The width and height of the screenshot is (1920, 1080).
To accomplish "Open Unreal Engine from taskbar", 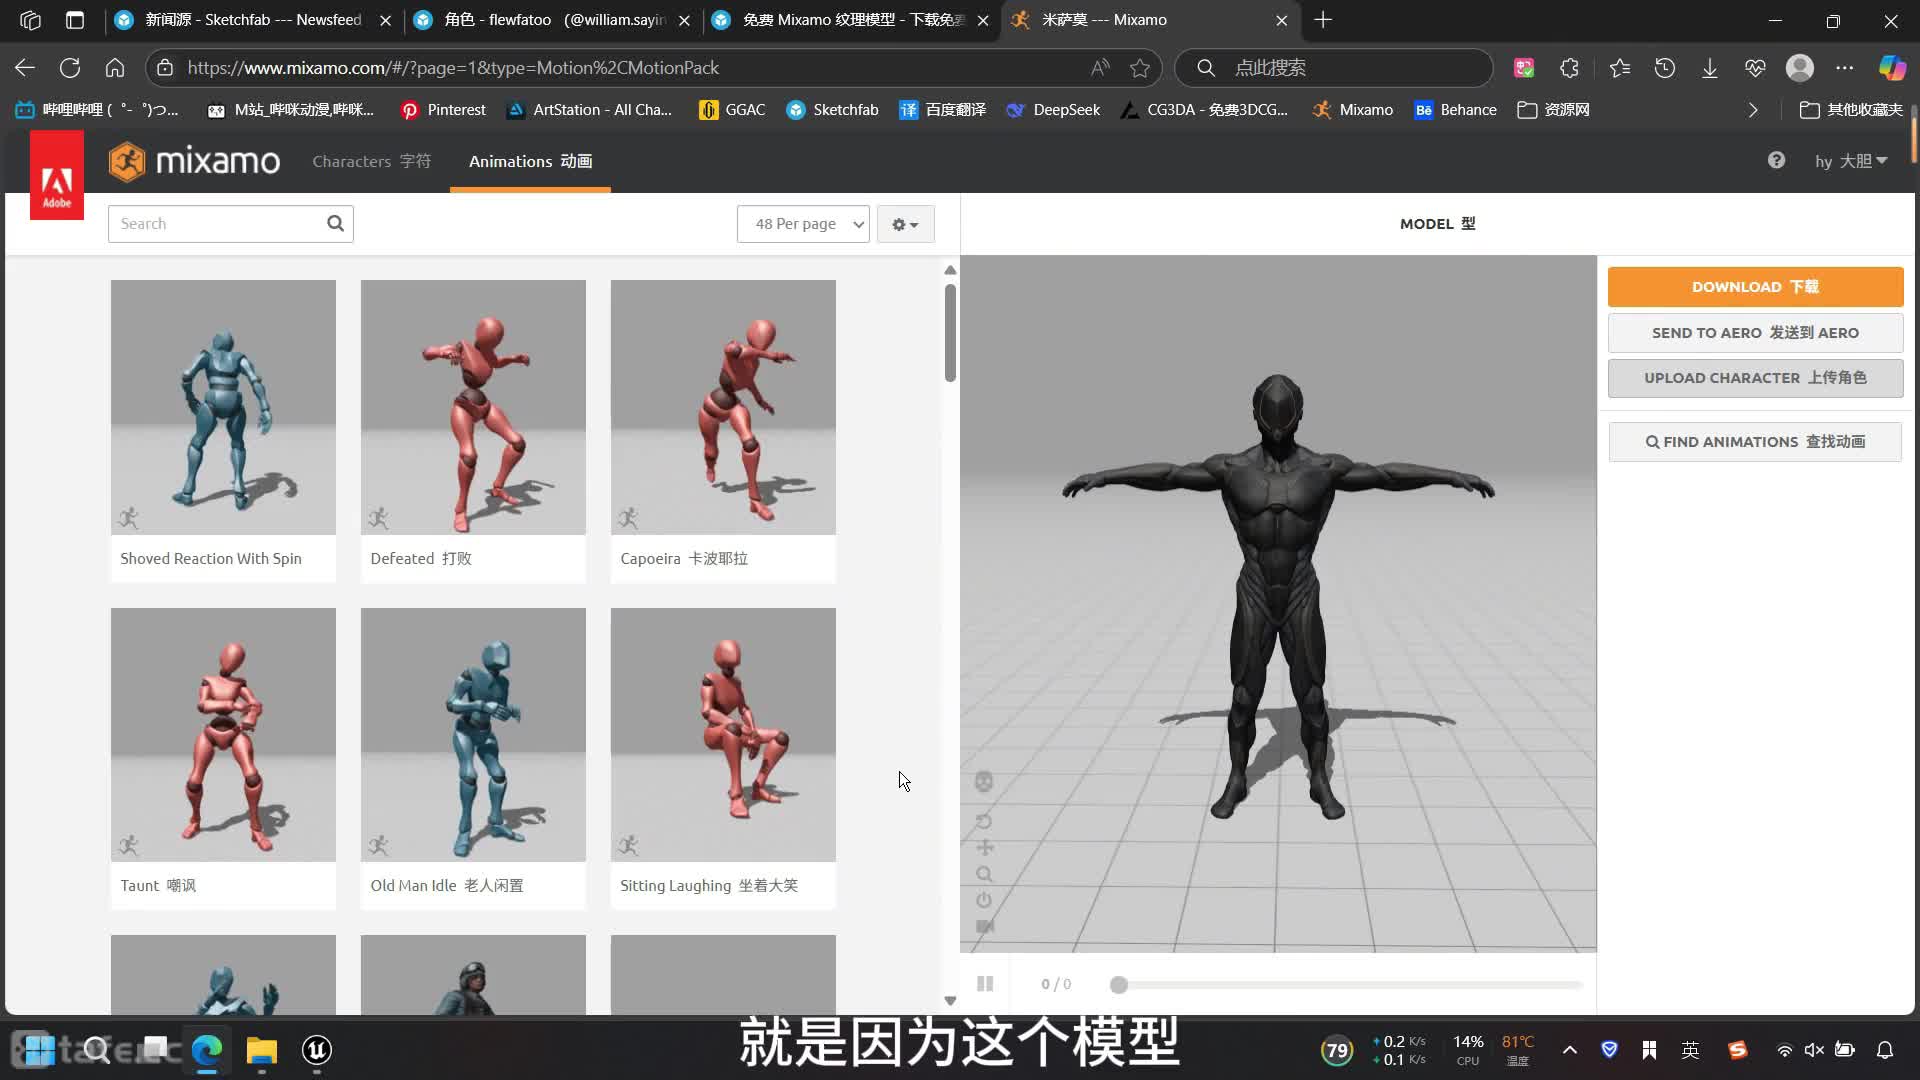I will [317, 1050].
